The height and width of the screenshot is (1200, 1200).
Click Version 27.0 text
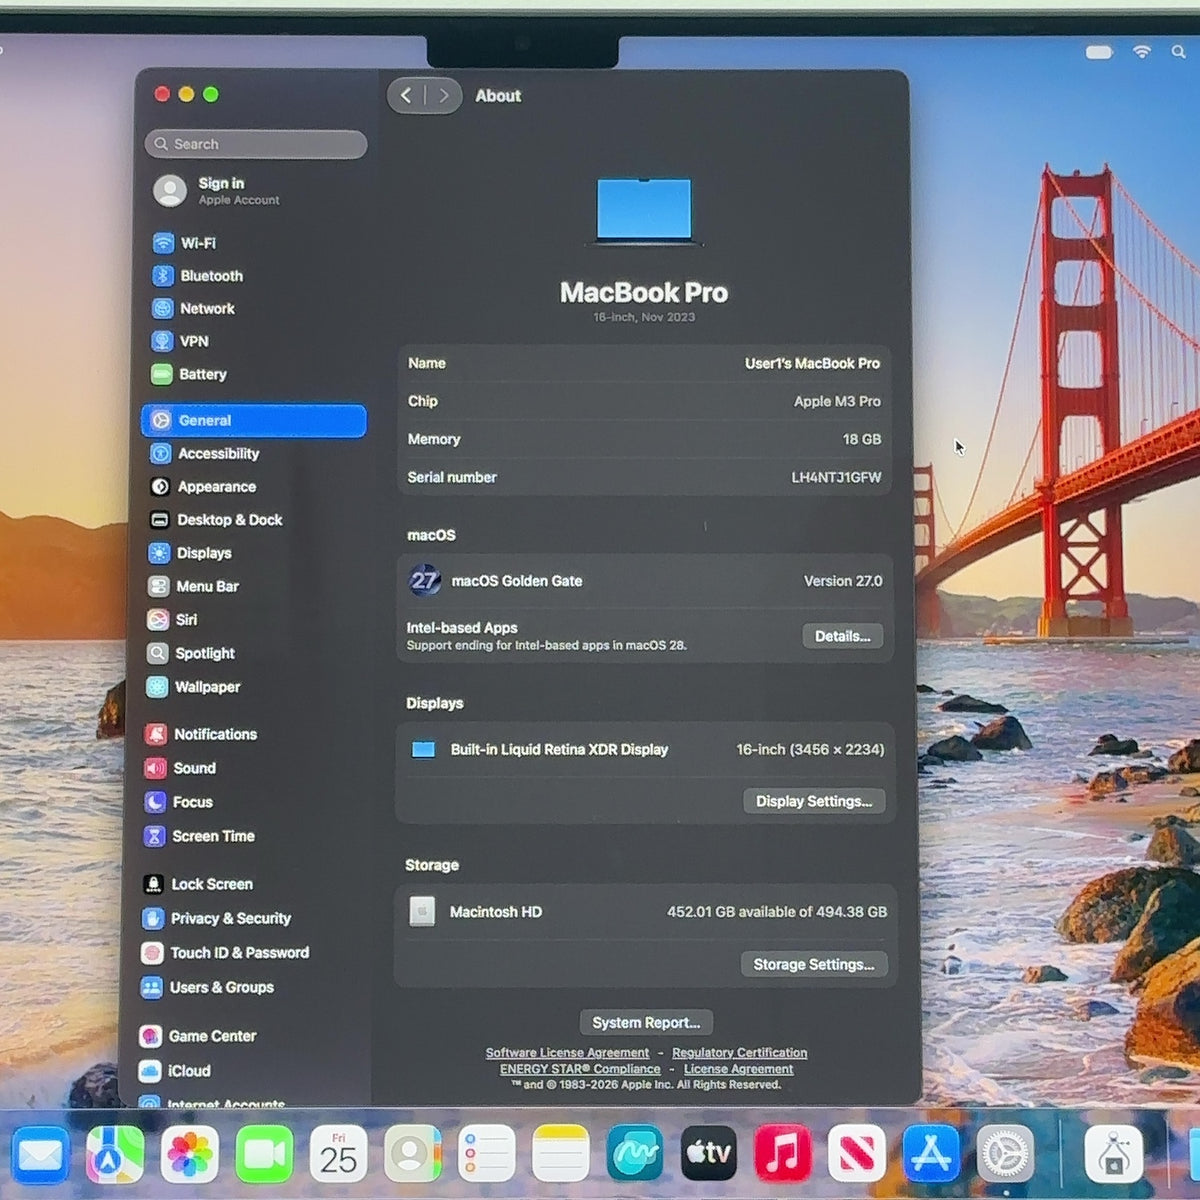click(843, 581)
